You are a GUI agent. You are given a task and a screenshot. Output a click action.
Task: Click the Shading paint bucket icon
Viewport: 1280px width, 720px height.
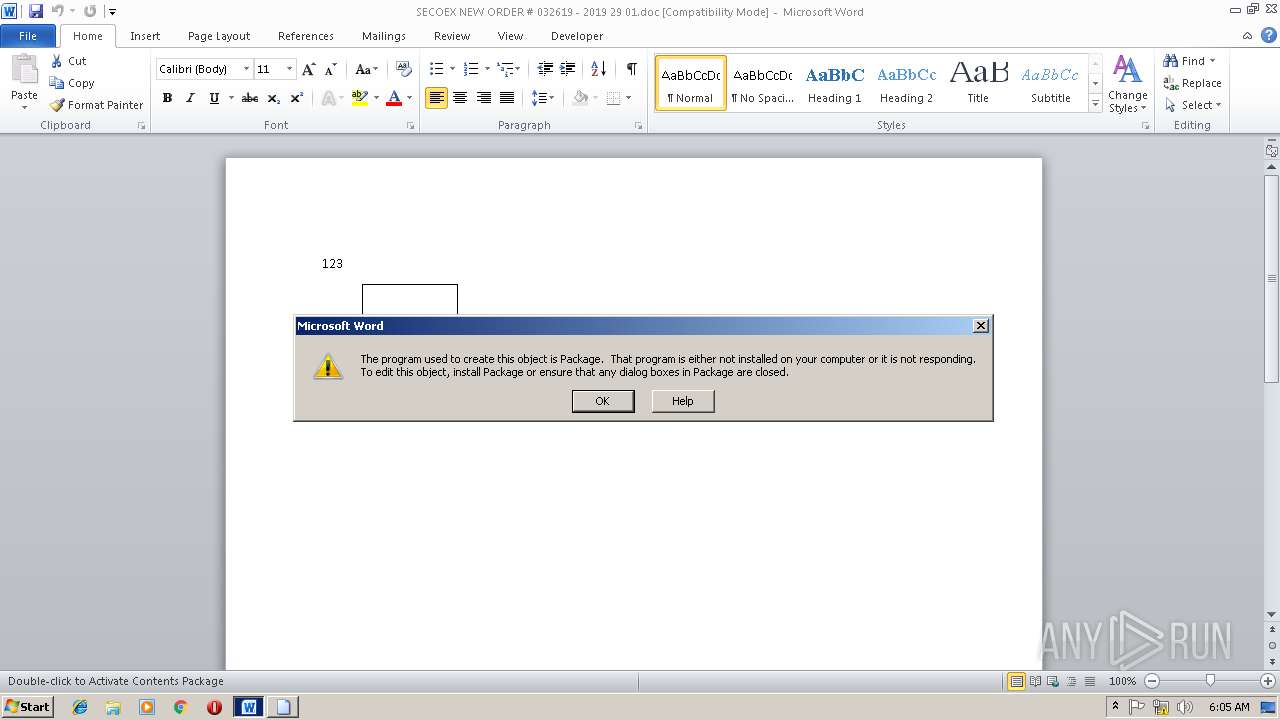[x=580, y=98]
